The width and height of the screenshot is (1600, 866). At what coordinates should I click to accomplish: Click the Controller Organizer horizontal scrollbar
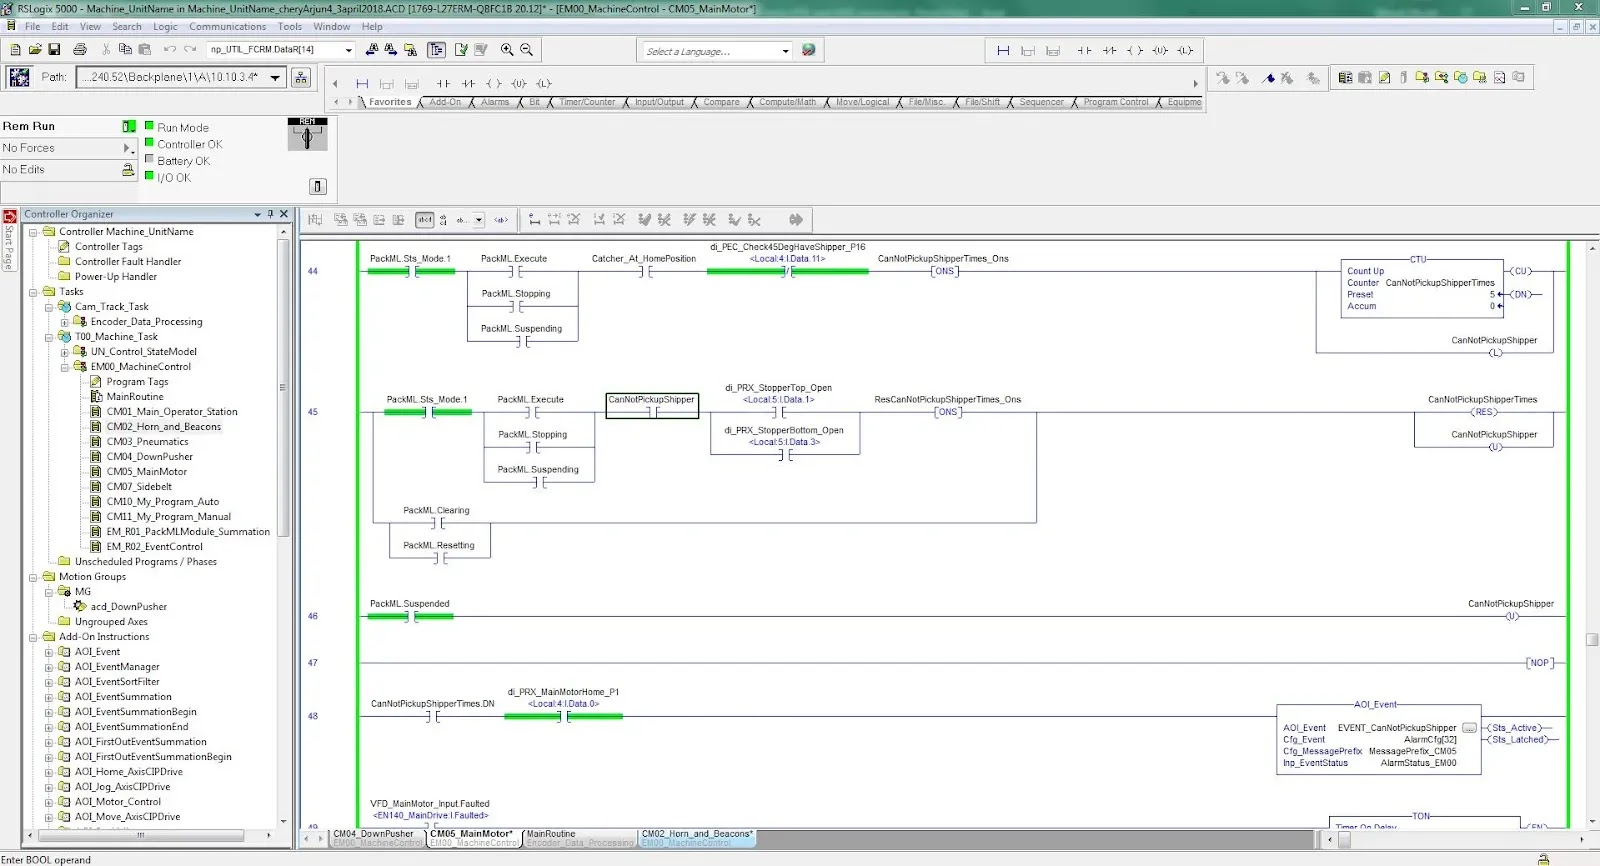coord(148,834)
